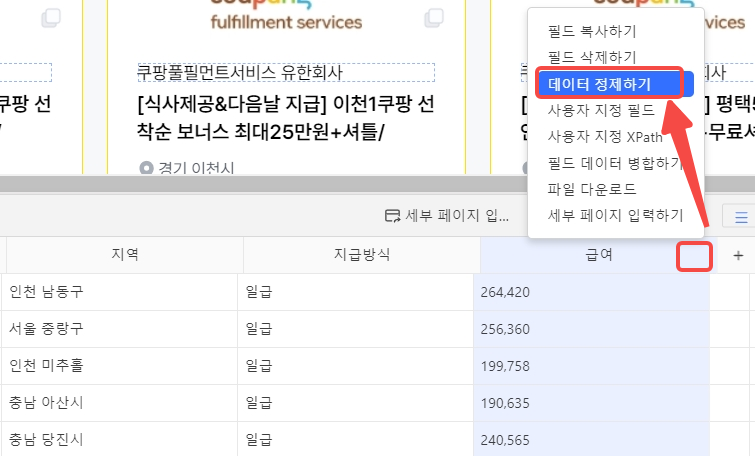The width and height of the screenshot is (755, 456).
Task: Select 필드 복사하기 from the context menu
Action: pos(592,32)
